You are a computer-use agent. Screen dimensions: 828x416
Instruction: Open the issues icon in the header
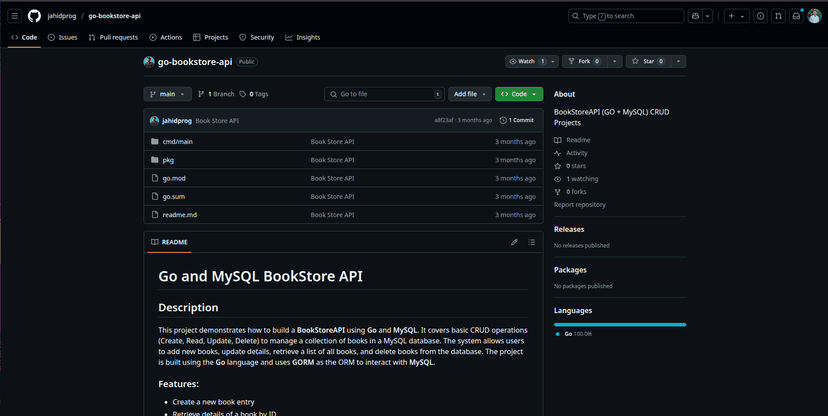coord(760,16)
